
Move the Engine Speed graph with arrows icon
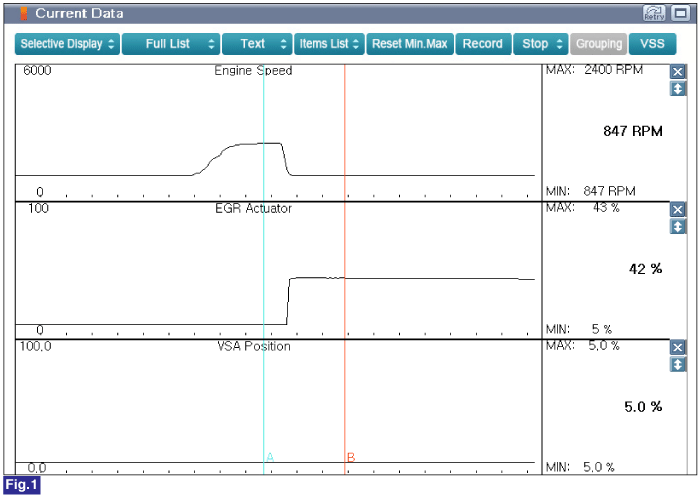coord(677,89)
